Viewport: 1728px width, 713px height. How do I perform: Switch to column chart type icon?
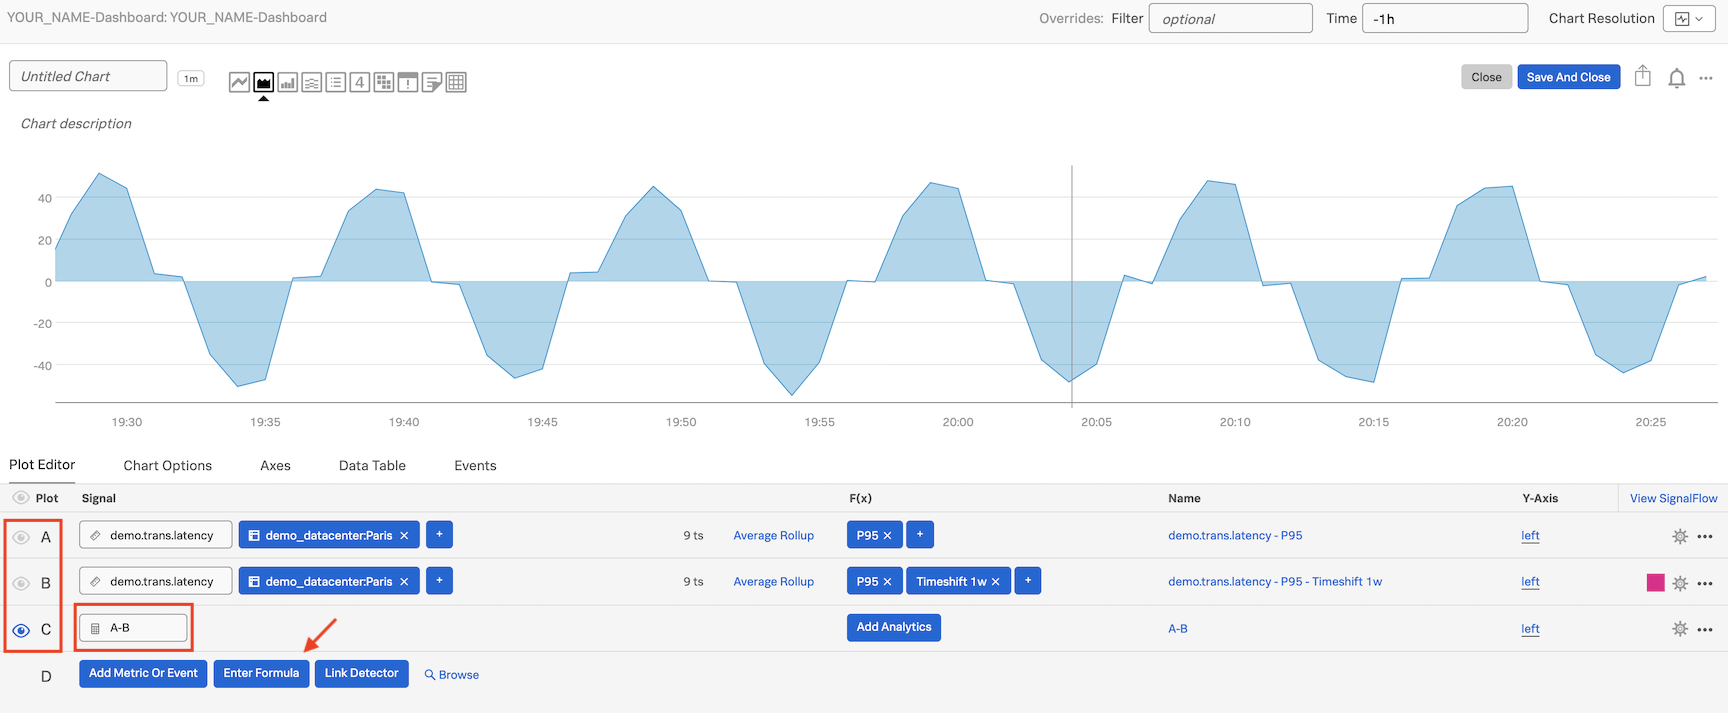click(287, 82)
